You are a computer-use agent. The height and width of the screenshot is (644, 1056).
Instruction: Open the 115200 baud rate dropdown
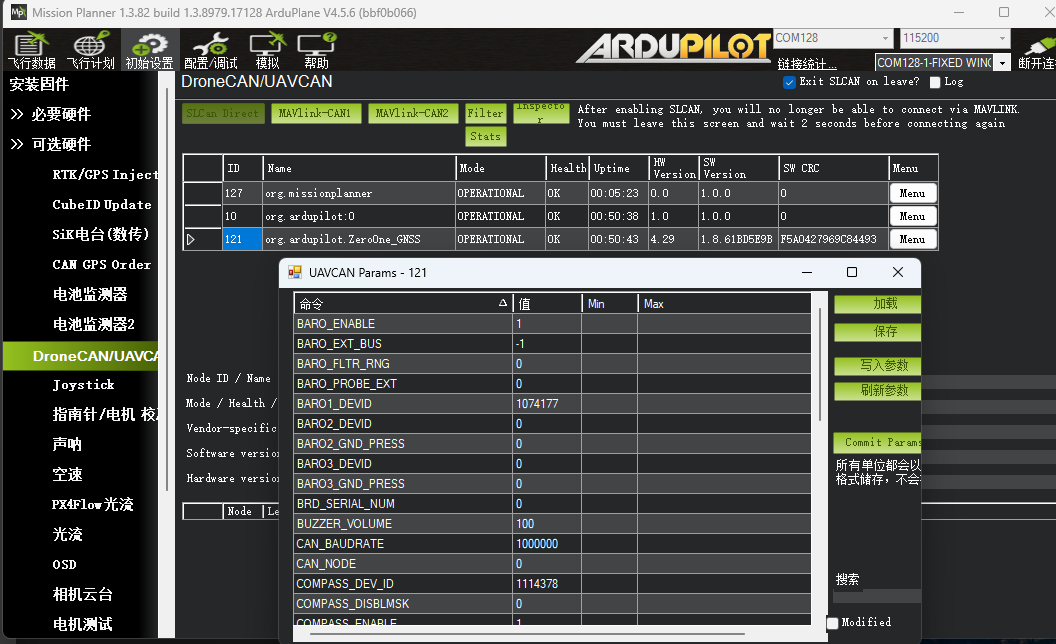click(x=1002, y=38)
